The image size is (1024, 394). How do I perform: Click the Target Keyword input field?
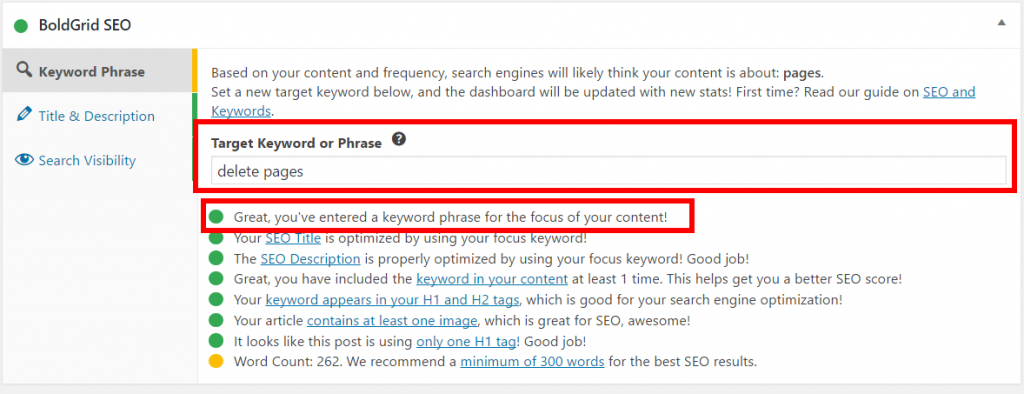point(609,171)
